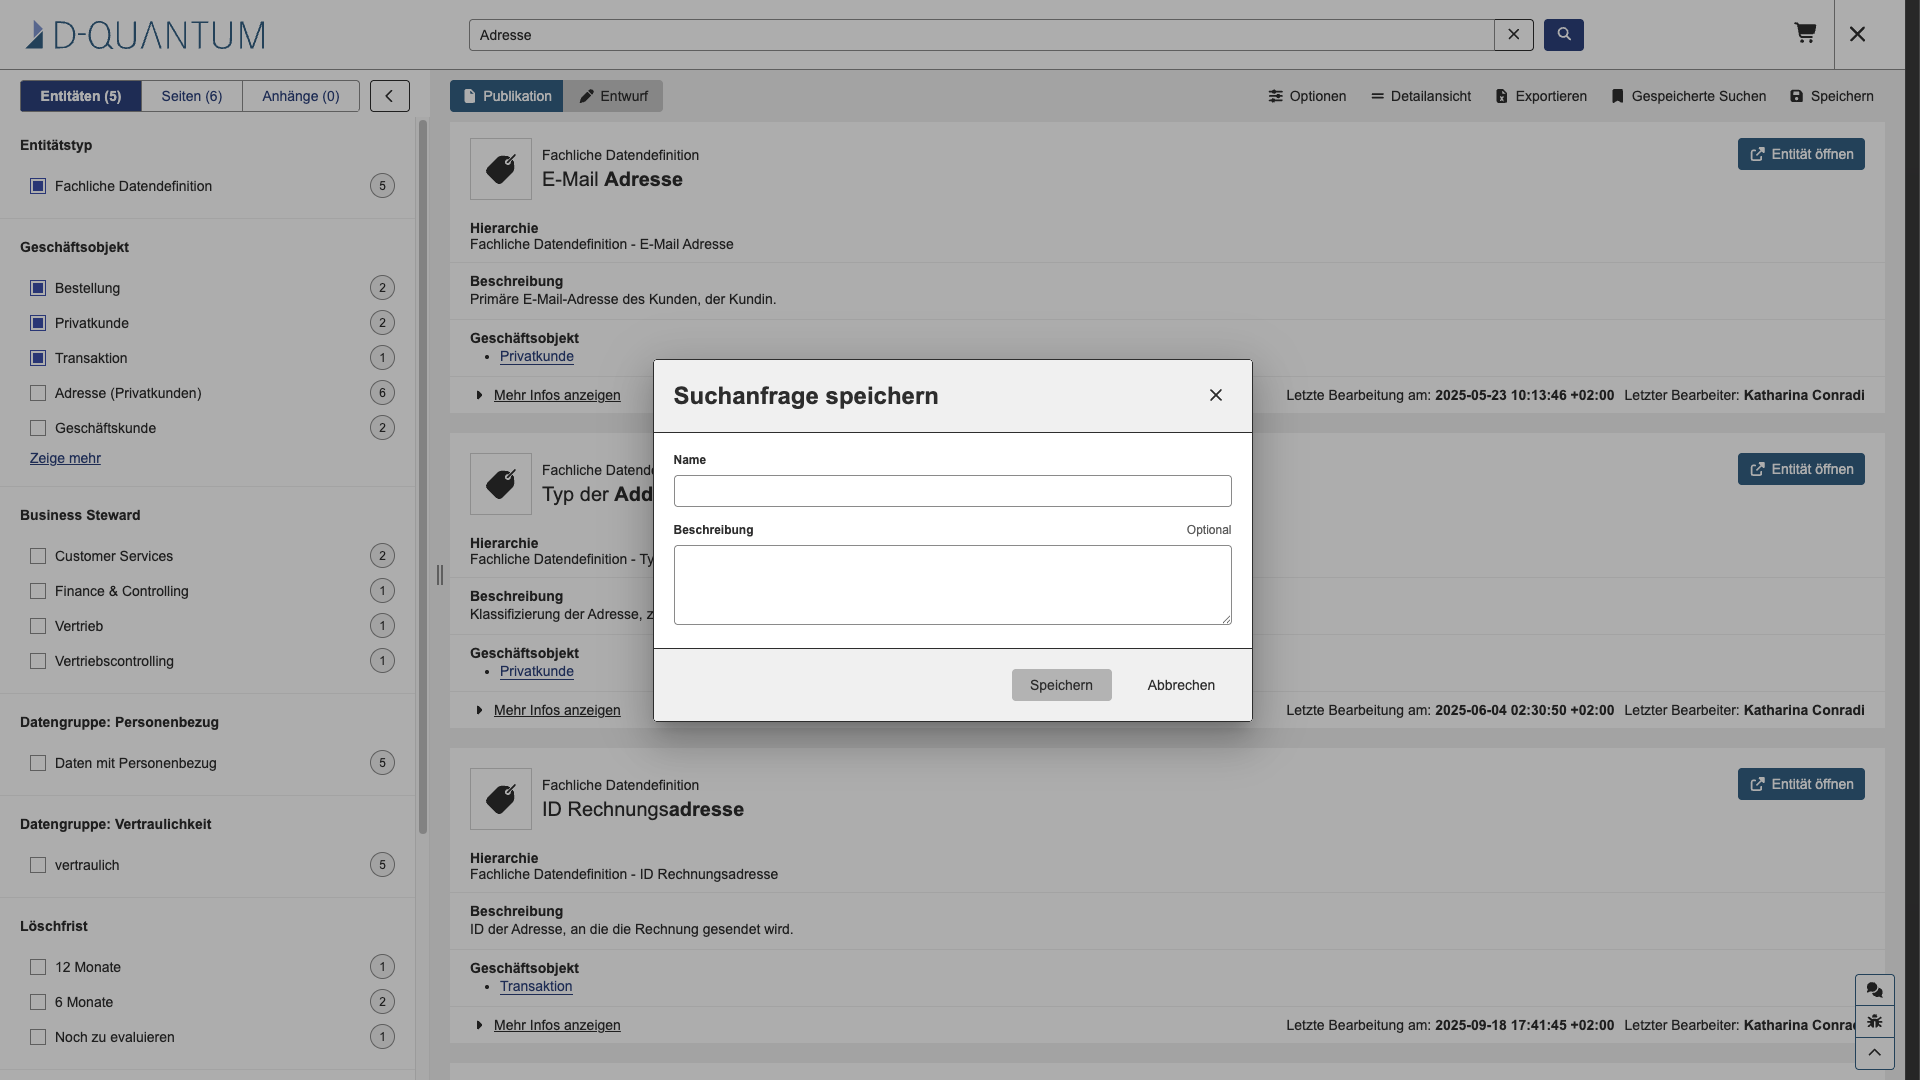Open the shopping cart icon
Screen dimensions: 1920x1080
[1805, 34]
